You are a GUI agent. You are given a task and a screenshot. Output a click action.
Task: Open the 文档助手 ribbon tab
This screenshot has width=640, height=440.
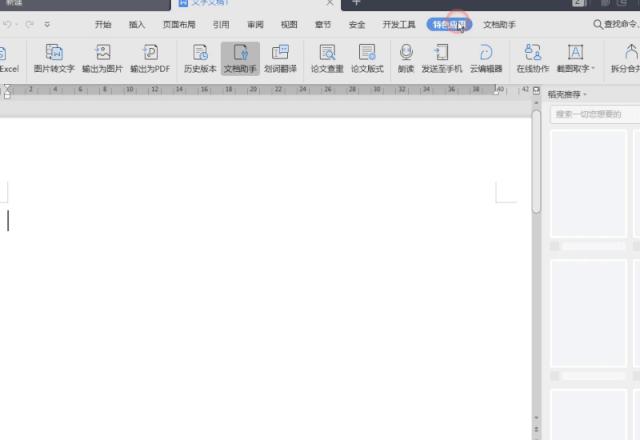[x=499, y=24]
